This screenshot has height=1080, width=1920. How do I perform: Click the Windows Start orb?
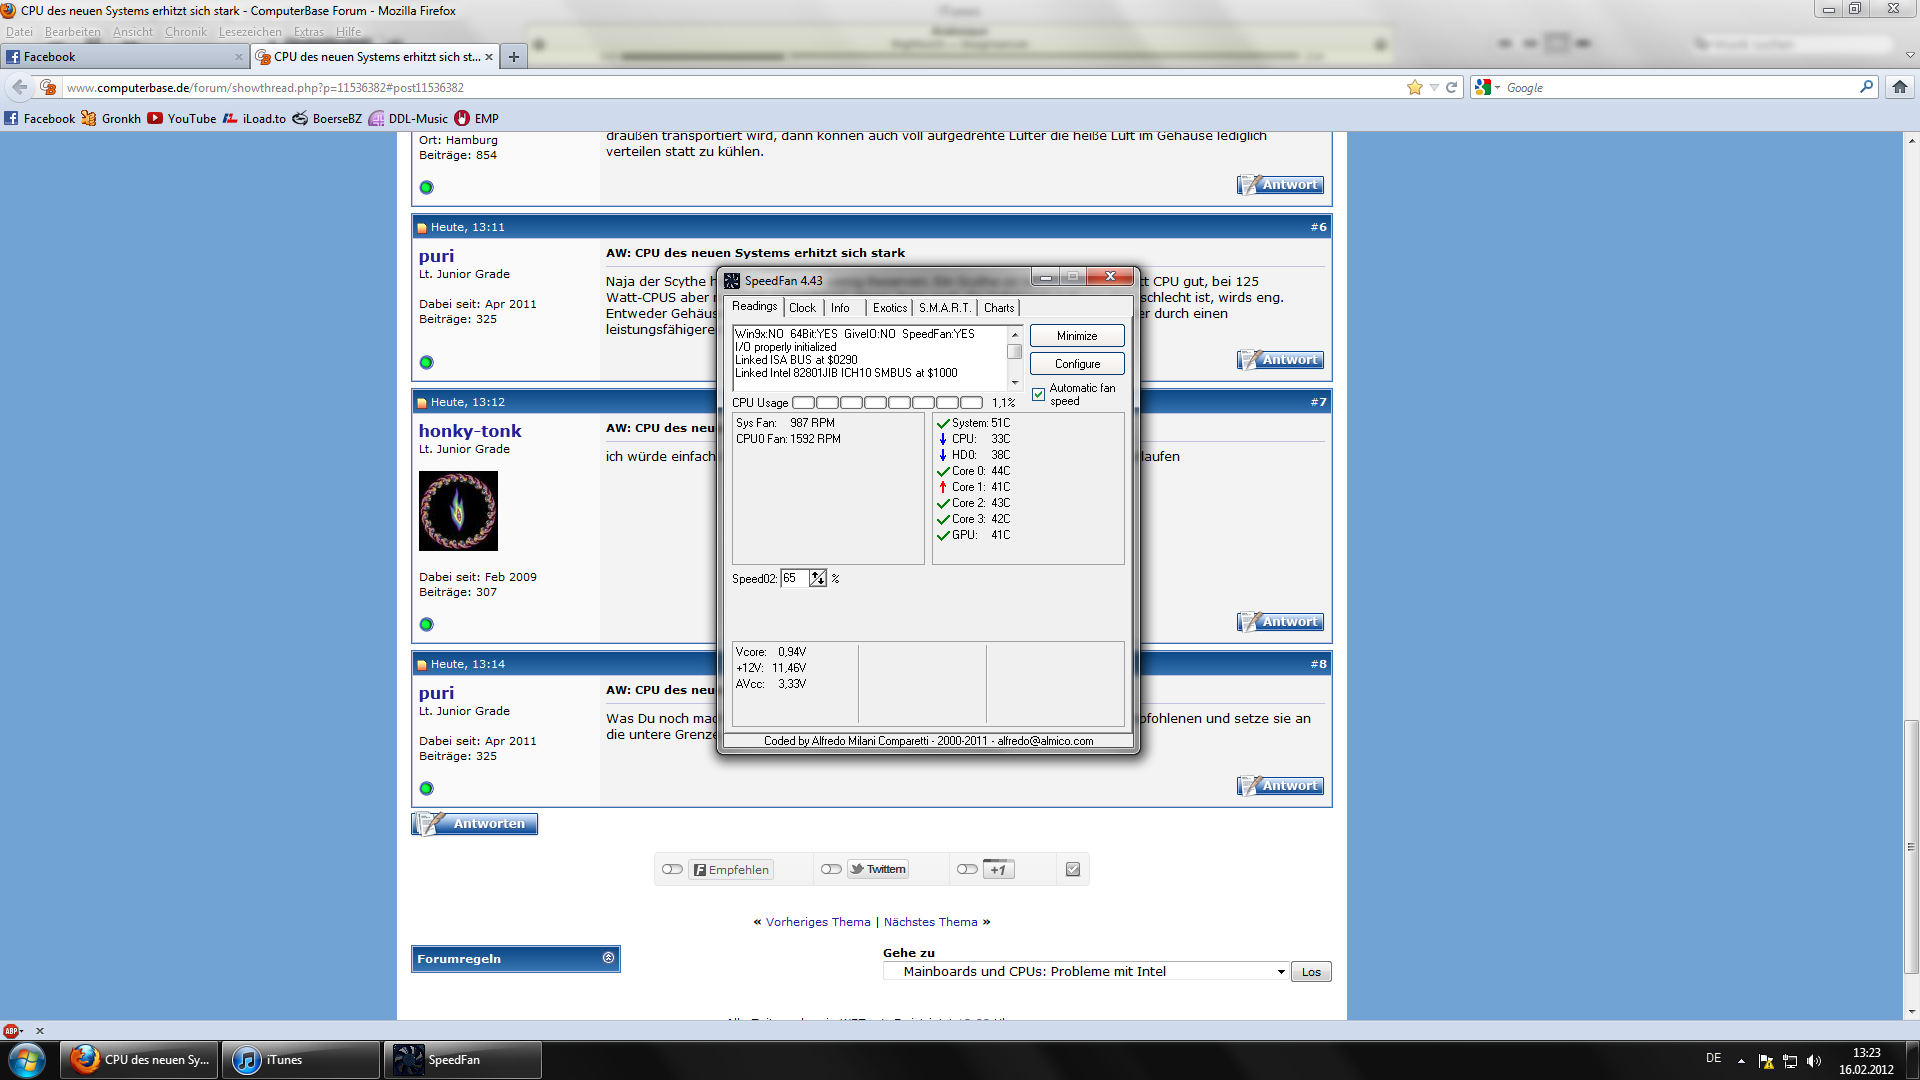[27, 1060]
